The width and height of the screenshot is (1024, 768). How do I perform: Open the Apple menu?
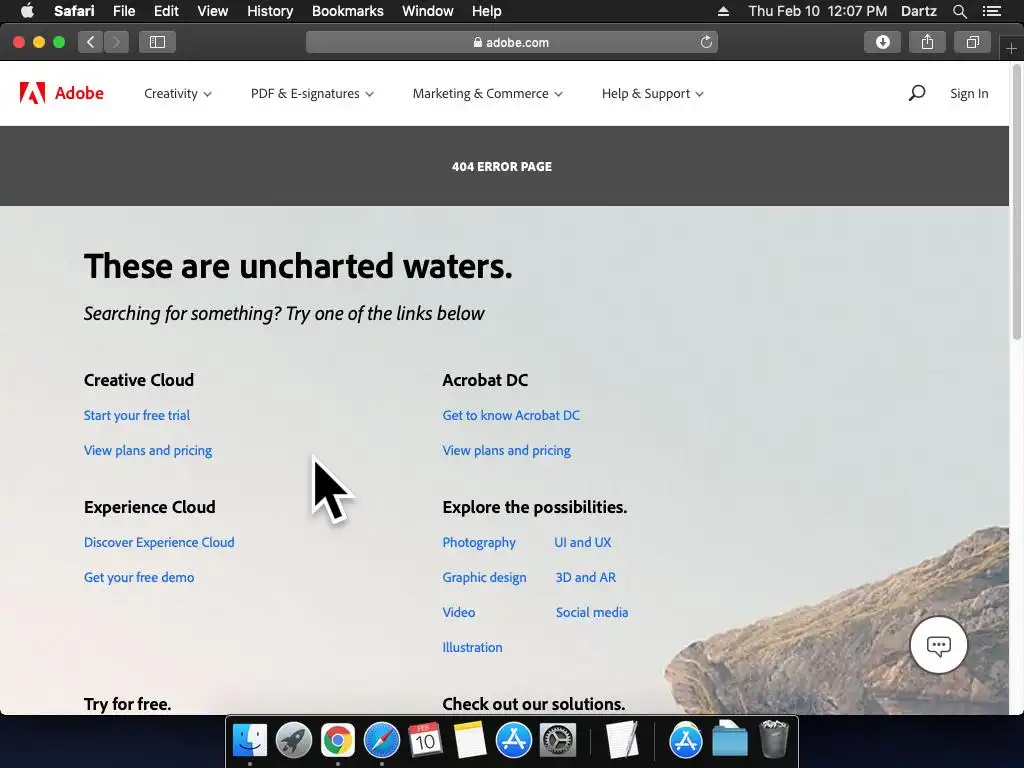coord(27,10)
